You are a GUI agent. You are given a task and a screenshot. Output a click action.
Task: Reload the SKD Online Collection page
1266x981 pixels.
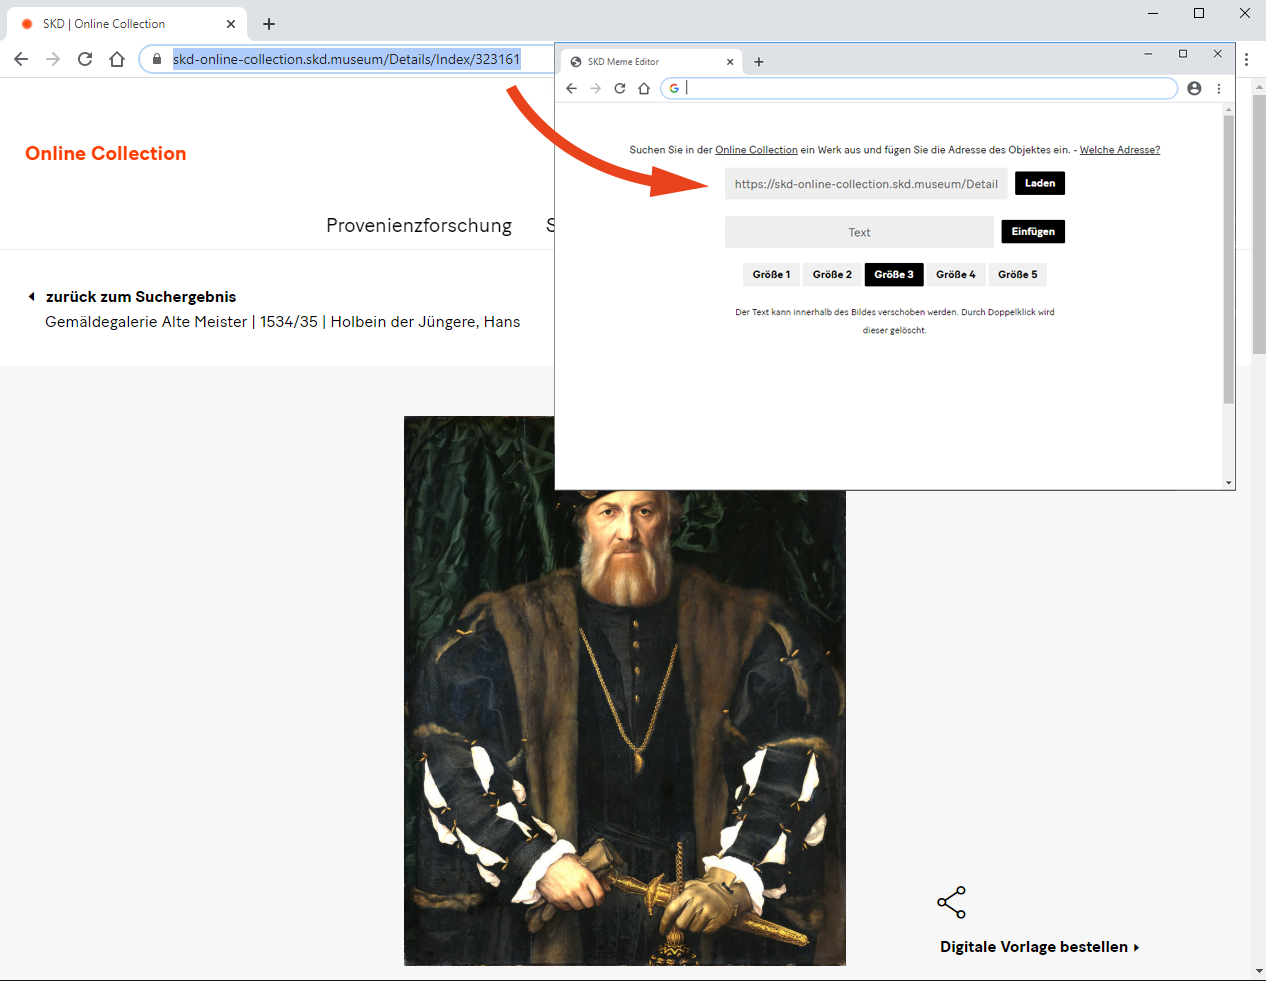tap(85, 59)
